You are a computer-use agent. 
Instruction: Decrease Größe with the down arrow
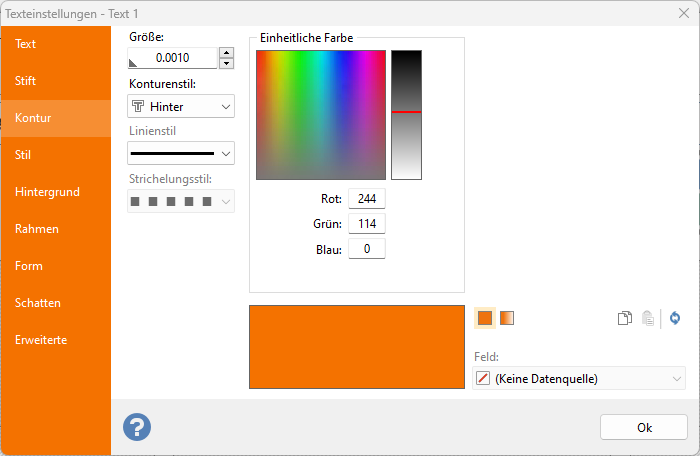[226, 64]
